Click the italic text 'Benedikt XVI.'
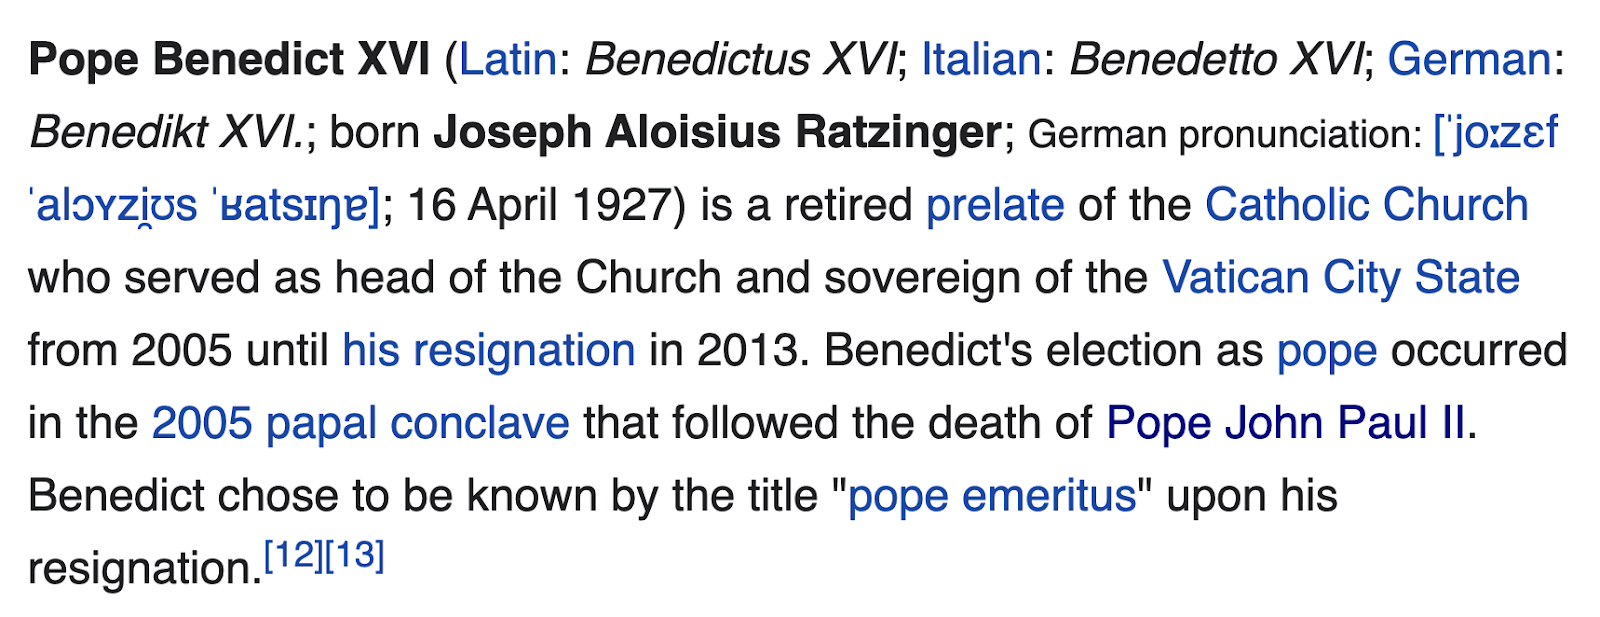Viewport: 1600px width, 617px height. click(167, 132)
